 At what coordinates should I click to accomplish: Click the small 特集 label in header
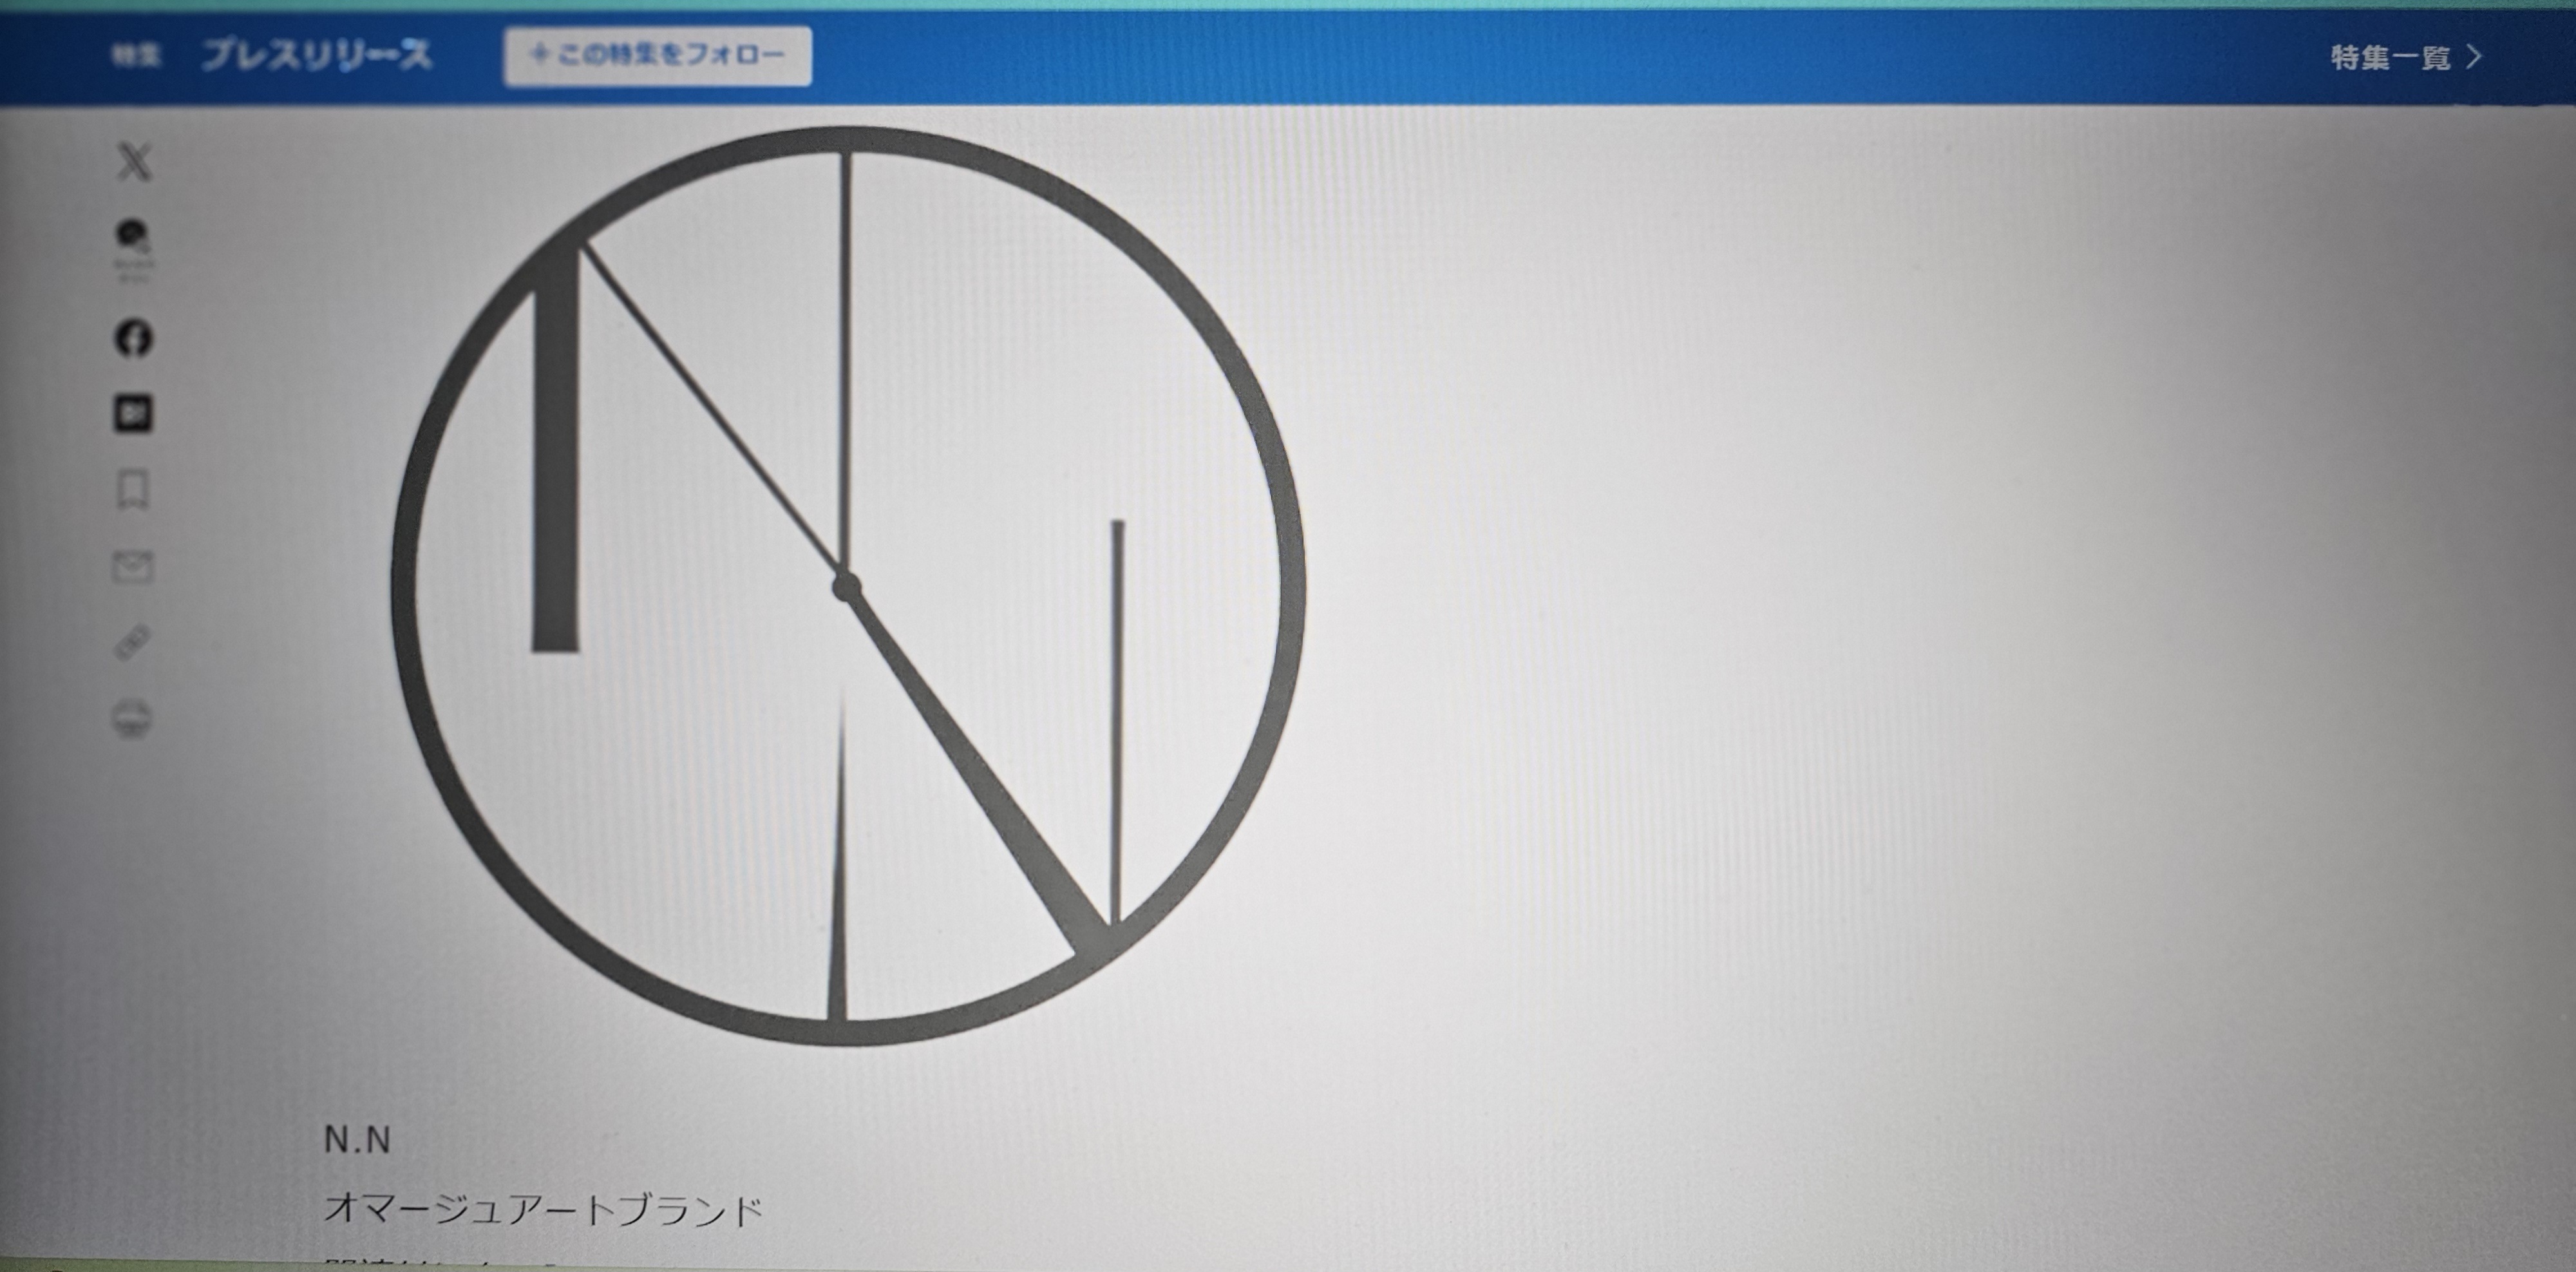click(x=136, y=55)
